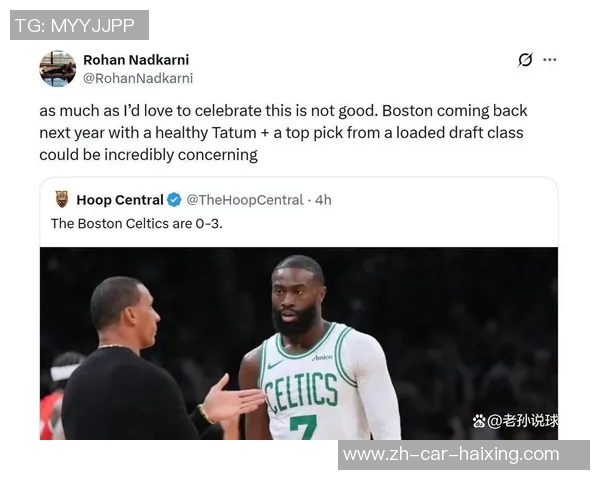Image resolution: width=600 pixels, height=480 pixels.
Task: Open the Rohan Nadkarni display name link
Action: [x=136, y=60]
